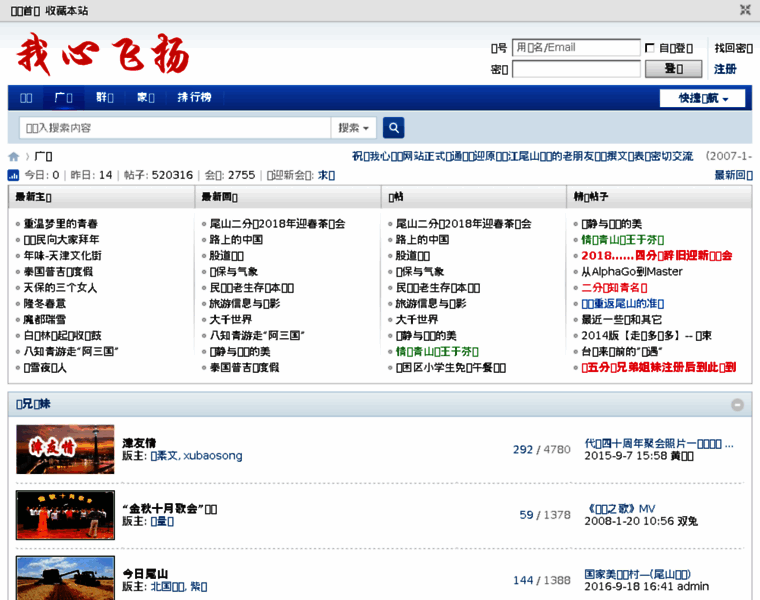Toggle the auto-login checkbox
Viewport: 760px width, 600px height.
[x=650, y=48]
